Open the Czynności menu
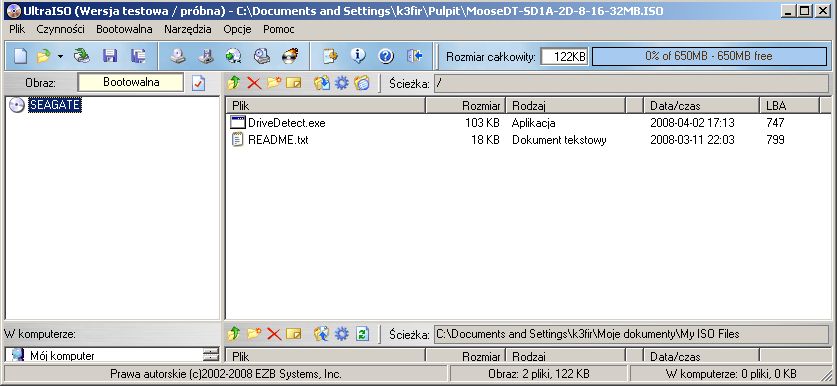Viewport: 837px width, 386px height. click(60, 29)
